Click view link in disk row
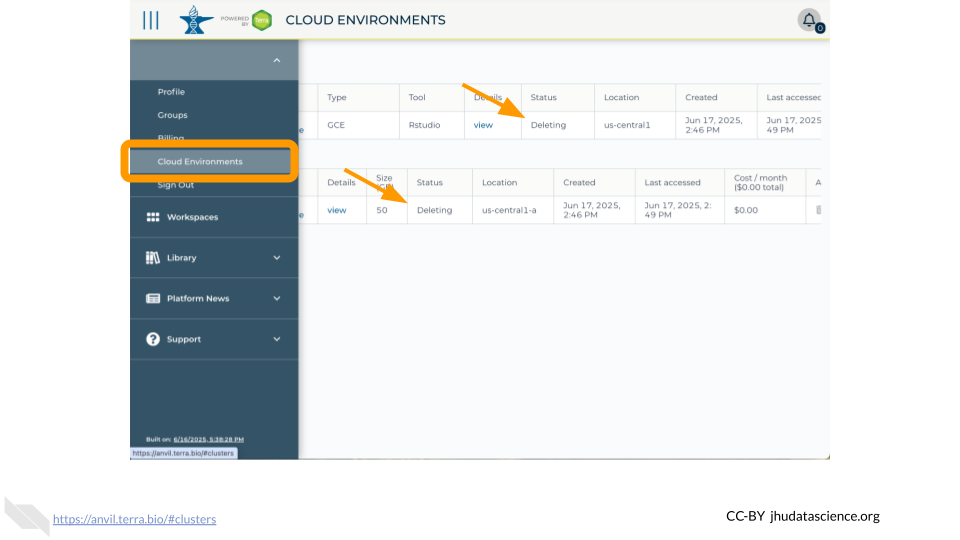Viewport: 960px width, 540px height. tap(337, 210)
